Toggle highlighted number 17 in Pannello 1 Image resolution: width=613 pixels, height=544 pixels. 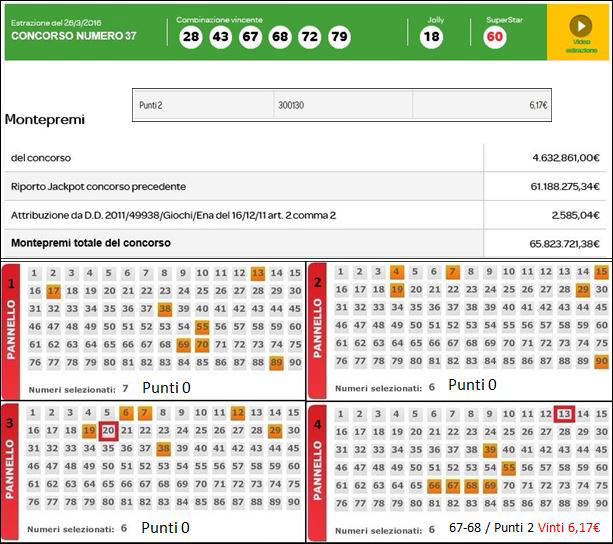tap(54, 291)
